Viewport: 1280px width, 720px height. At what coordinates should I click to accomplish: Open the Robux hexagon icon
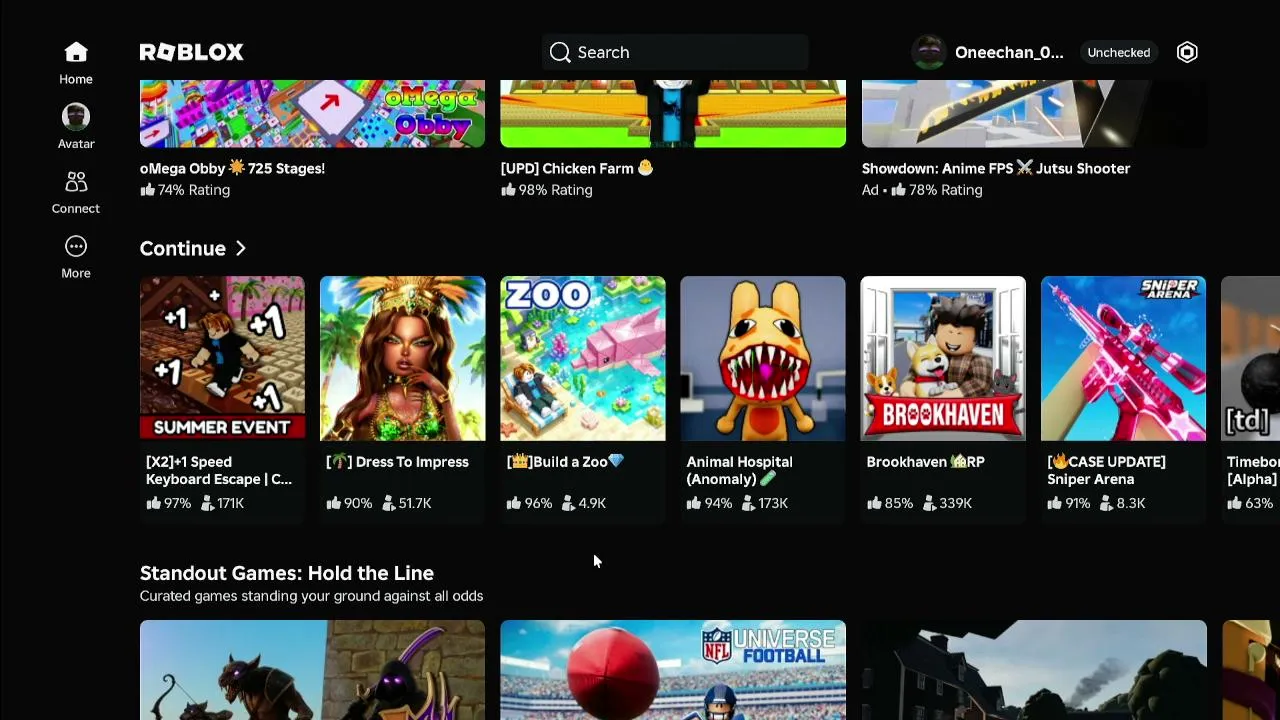pyautogui.click(x=1187, y=52)
